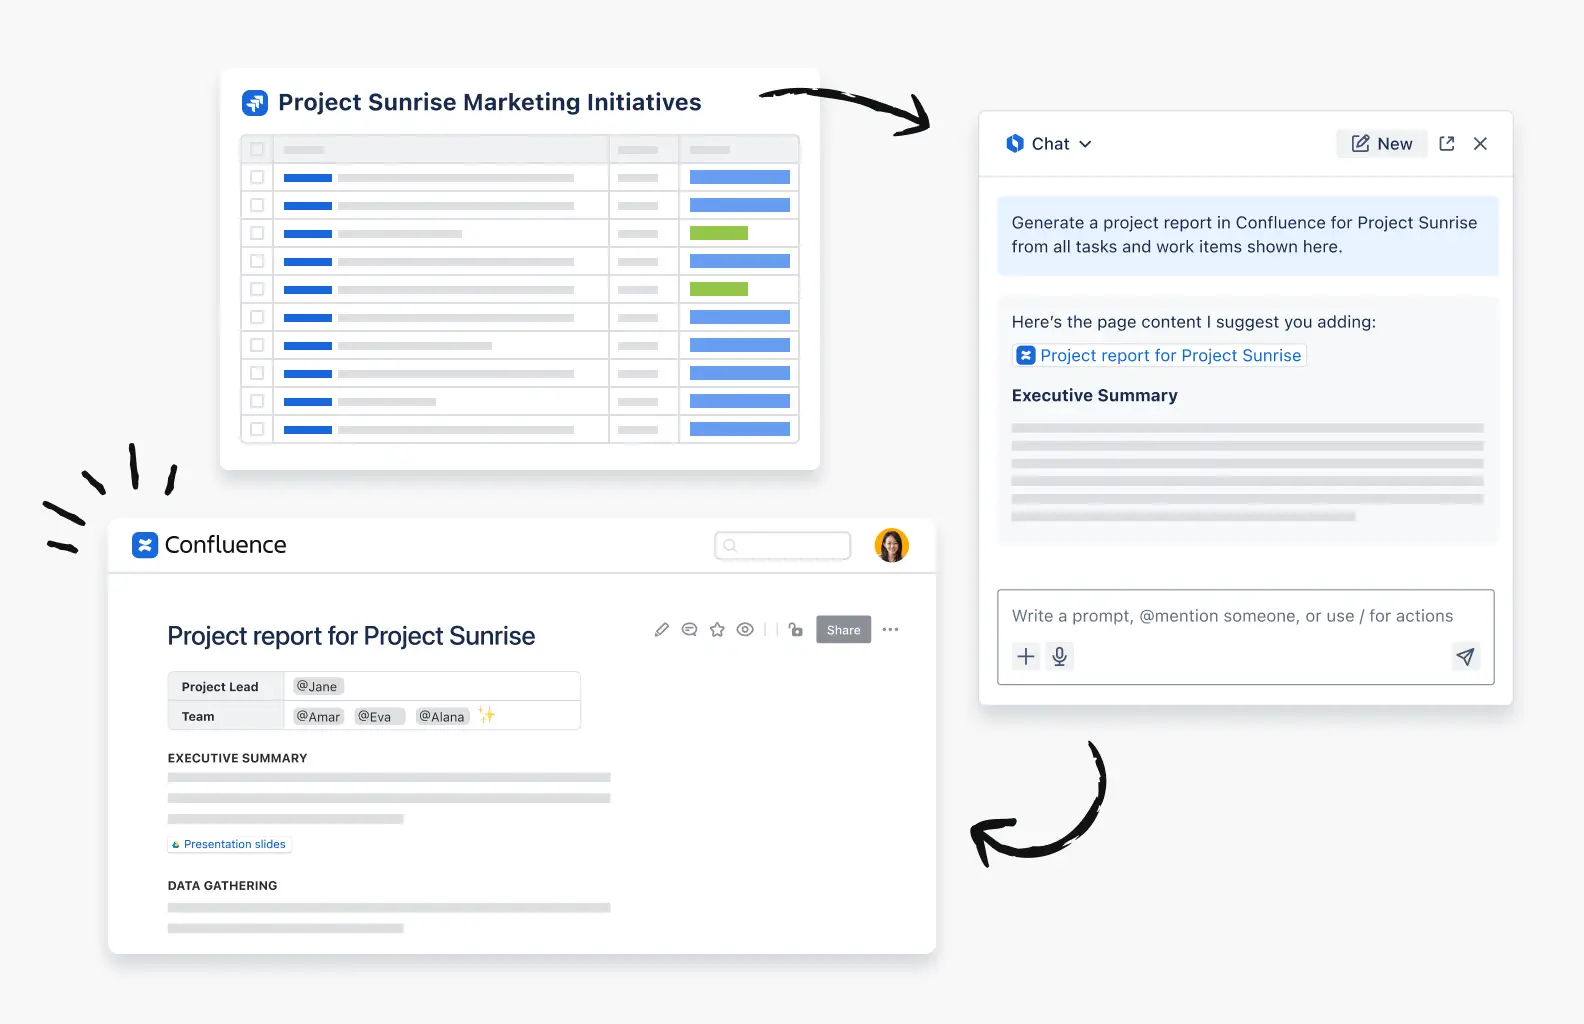Image resolution: width=1584 pixels, height=1024 pixels.
Task: Click the plus icon in prompt box
Action: pos(1026,657)
